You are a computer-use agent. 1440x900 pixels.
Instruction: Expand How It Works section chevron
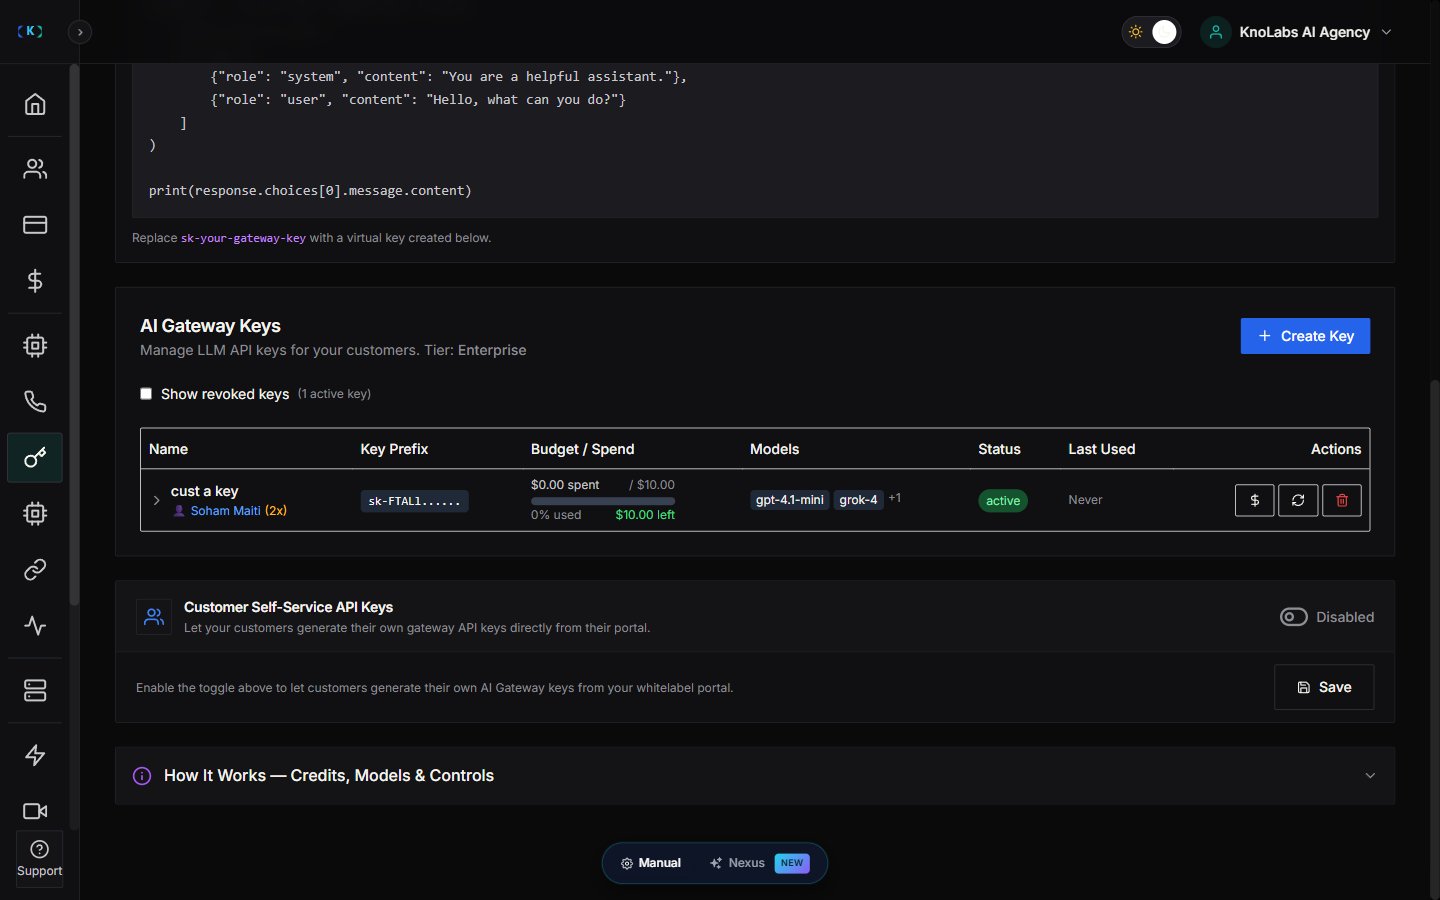tap(1370, 776)
